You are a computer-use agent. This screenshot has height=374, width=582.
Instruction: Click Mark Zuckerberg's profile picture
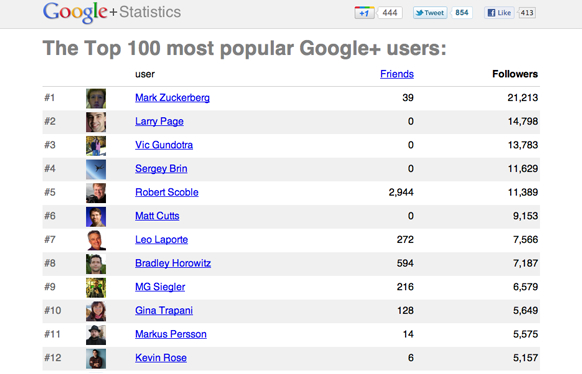96,98
